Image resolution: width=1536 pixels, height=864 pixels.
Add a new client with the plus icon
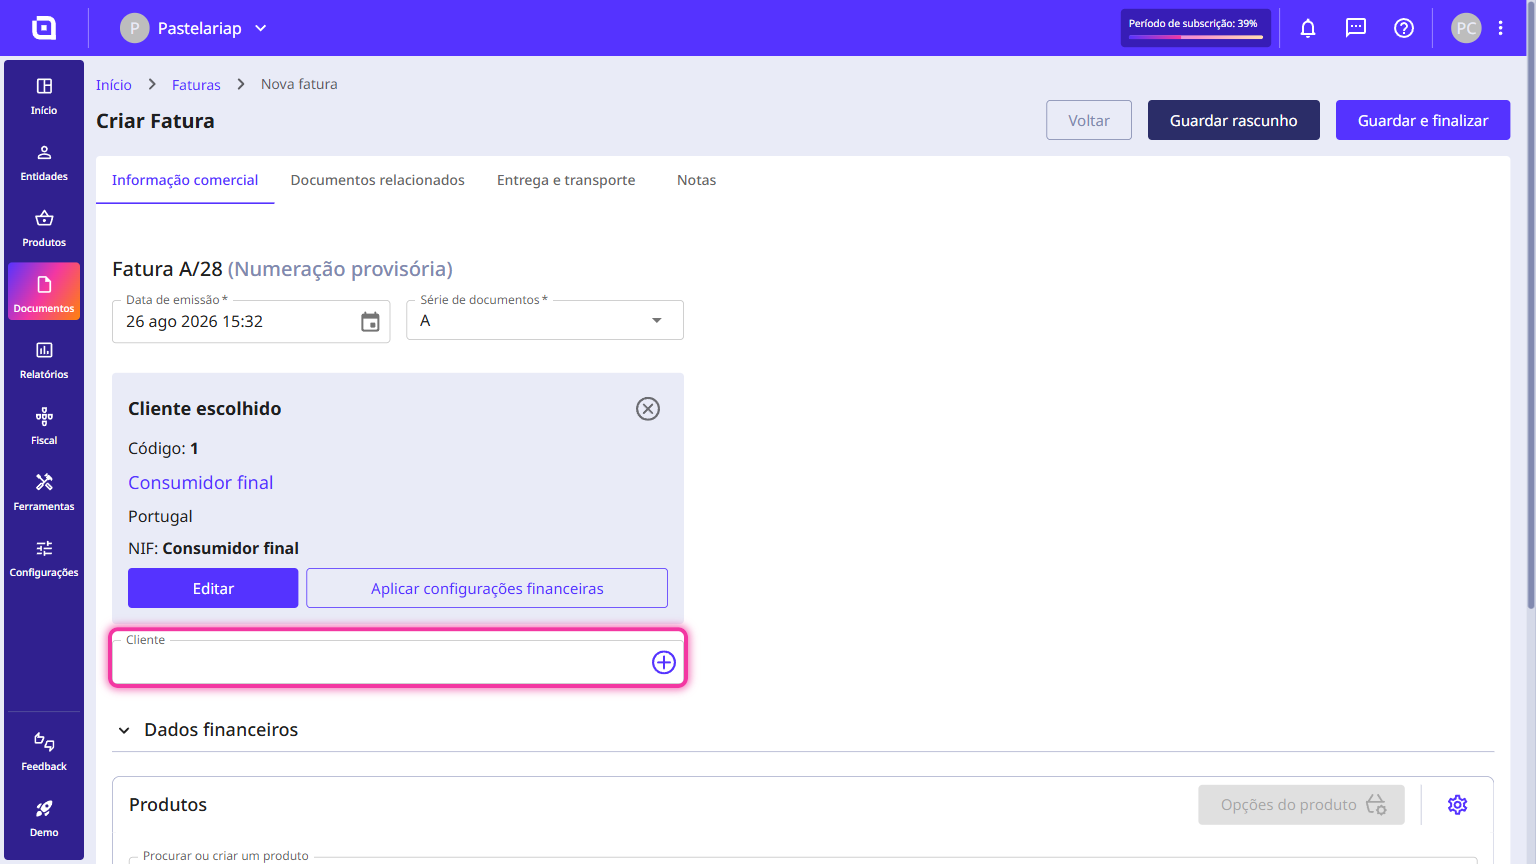[664, 662]
